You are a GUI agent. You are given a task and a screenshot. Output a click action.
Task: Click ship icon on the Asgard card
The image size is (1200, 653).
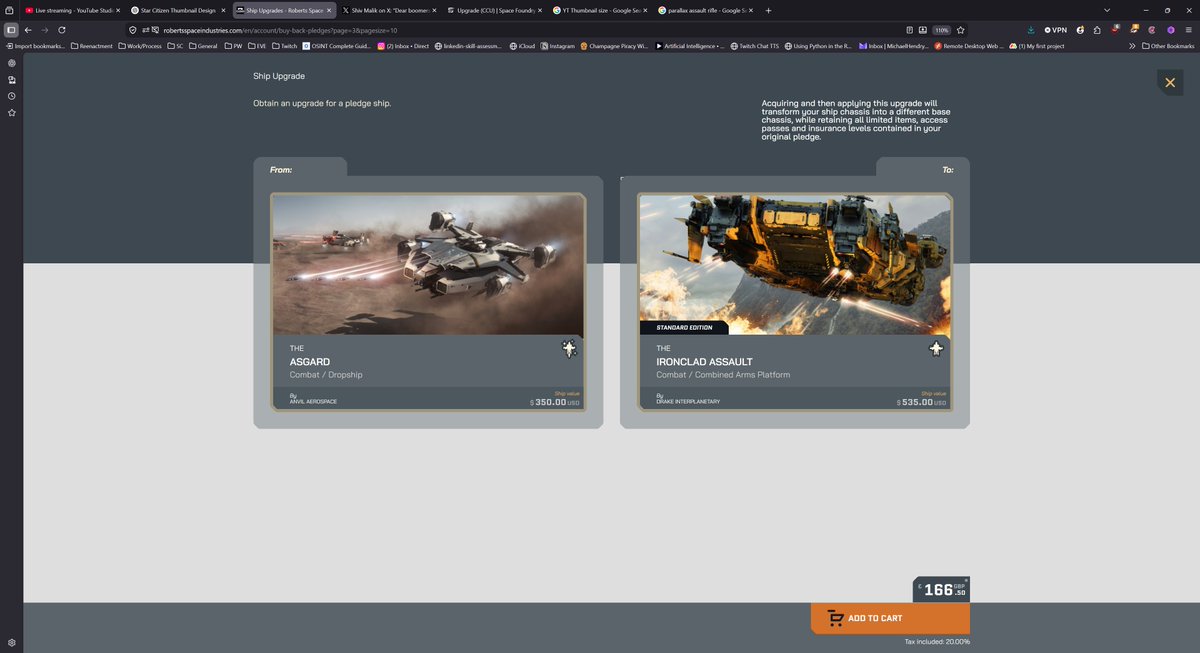pos(569,348)
